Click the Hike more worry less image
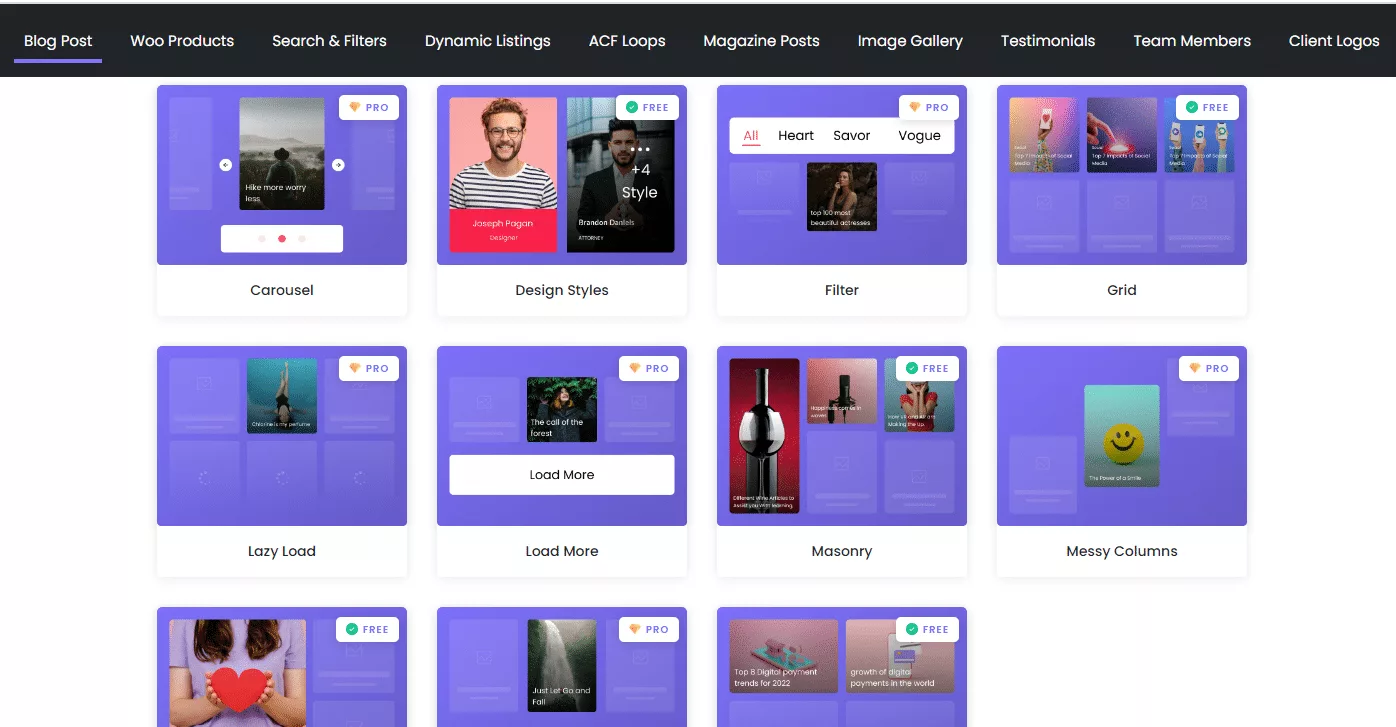The height and width of the screenshot is (727, 1396). point(282,153)
